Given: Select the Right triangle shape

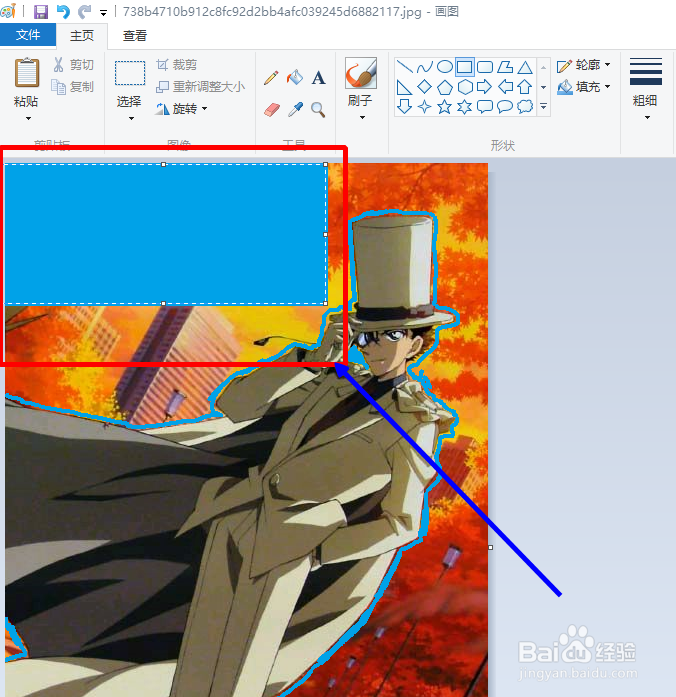Looking at the screenshot, I should tap(404, 87).
